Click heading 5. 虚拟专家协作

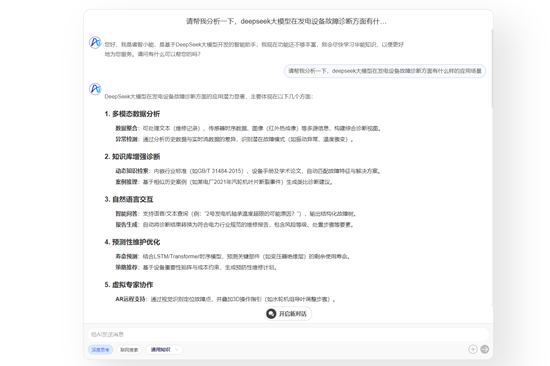coord(129,285)
